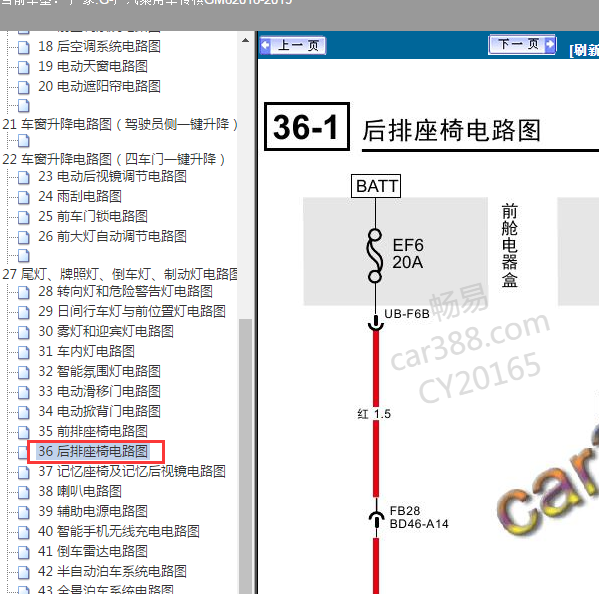Viewport: 599px width, 594px height.
Task: Click document icon beside 32 智能氛围灯电路图
Action: pyautogui.click(x=24, y=372)
